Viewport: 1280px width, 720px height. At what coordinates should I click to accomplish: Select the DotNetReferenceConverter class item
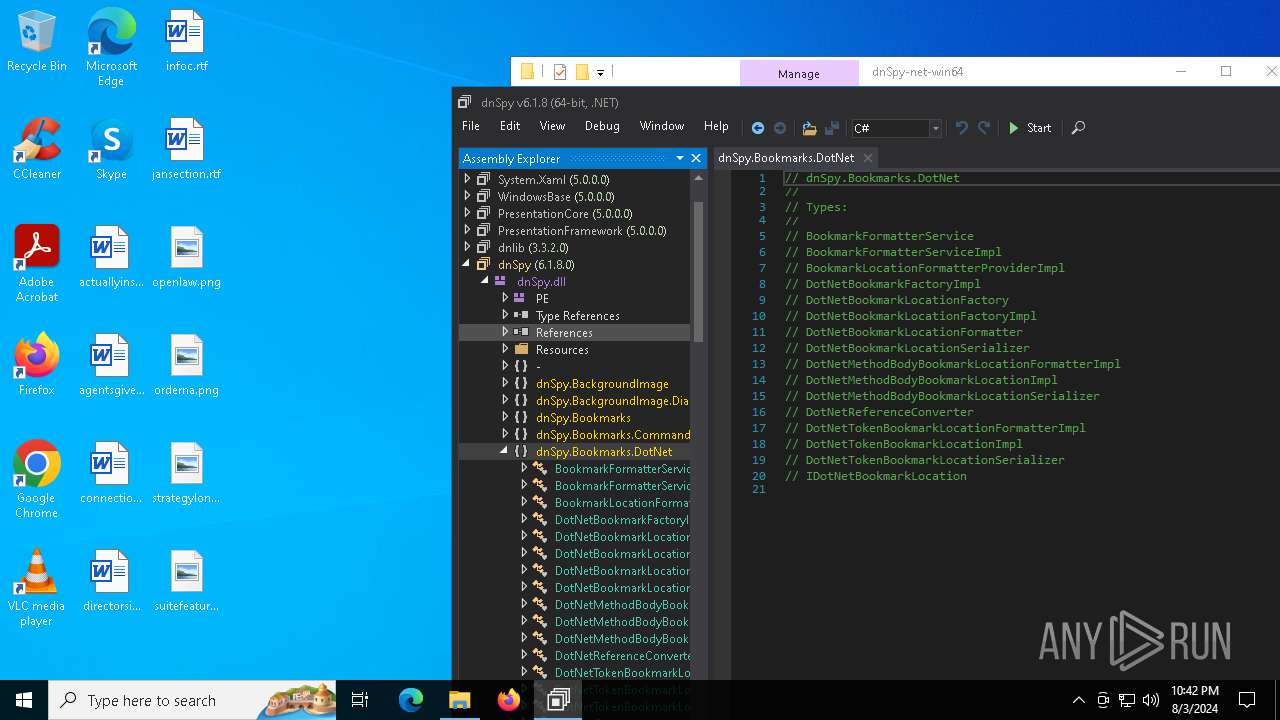[x=622, y=656]
